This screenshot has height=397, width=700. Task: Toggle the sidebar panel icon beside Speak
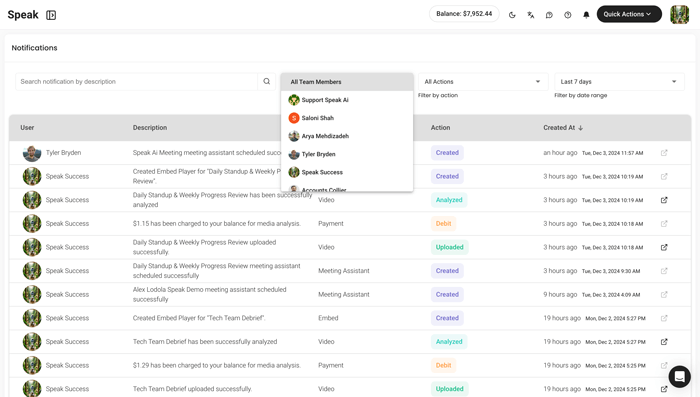click(51, 15)
